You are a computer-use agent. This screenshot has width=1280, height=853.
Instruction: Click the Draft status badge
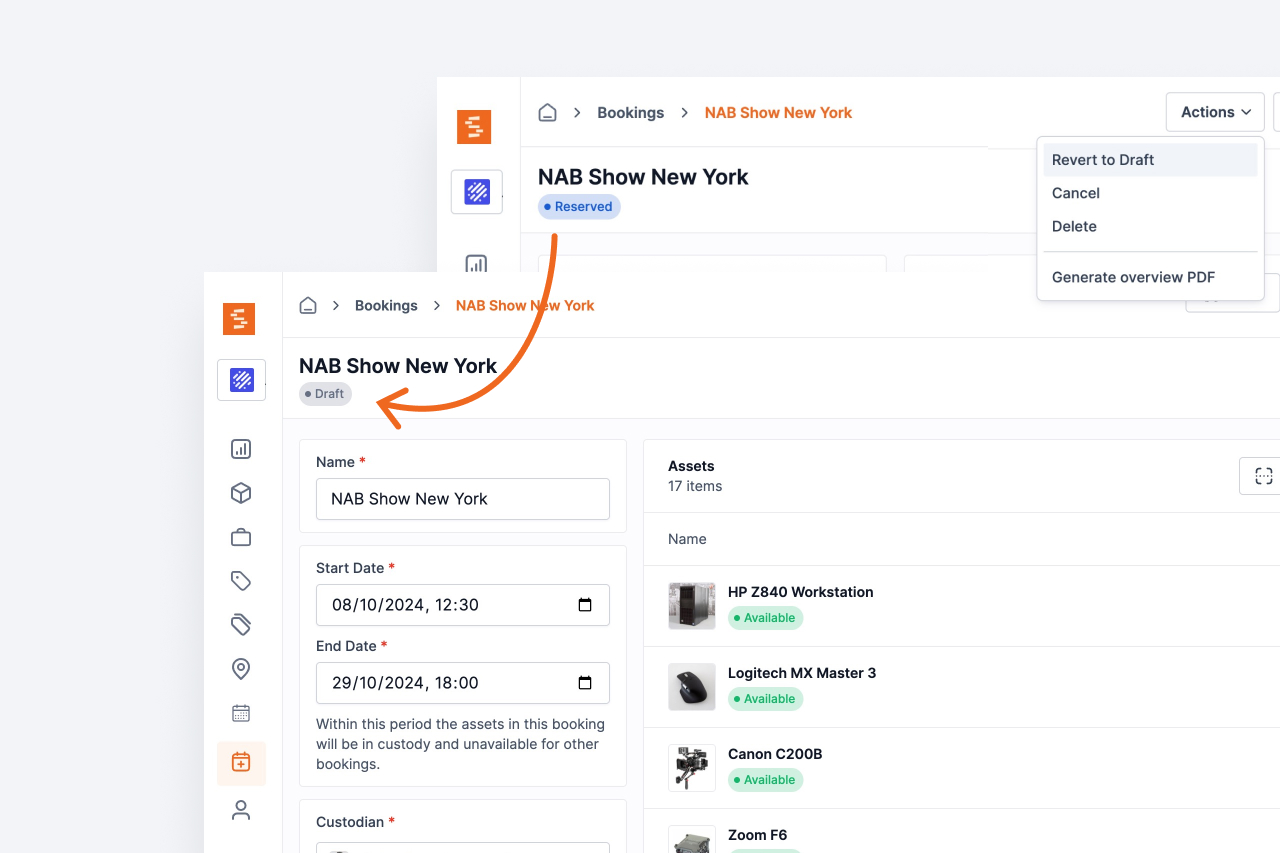tap(325, 393)
